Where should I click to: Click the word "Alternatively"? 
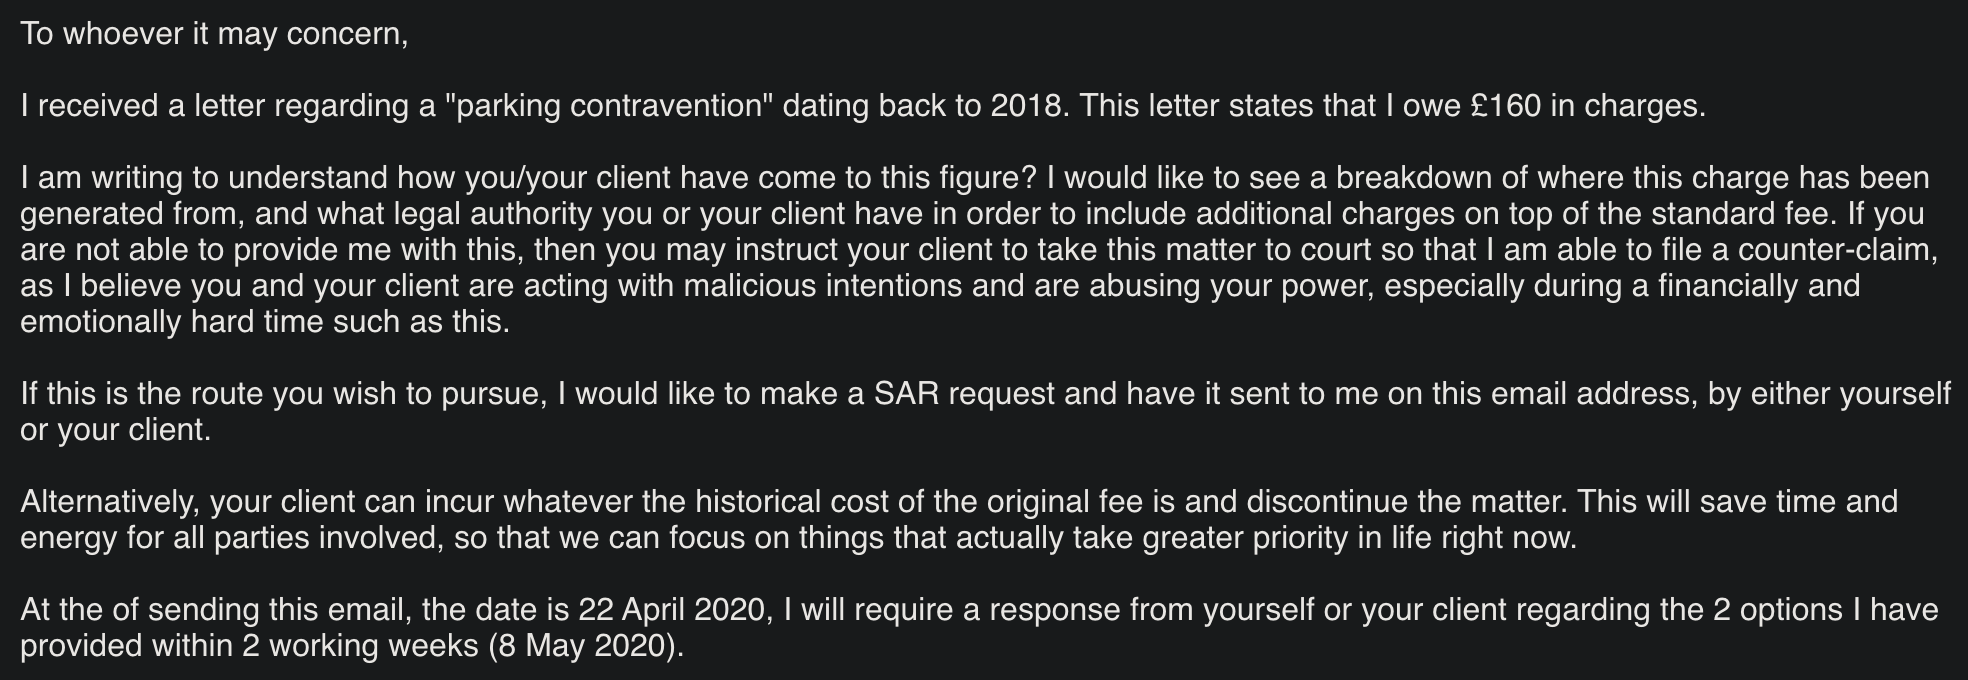111,502
